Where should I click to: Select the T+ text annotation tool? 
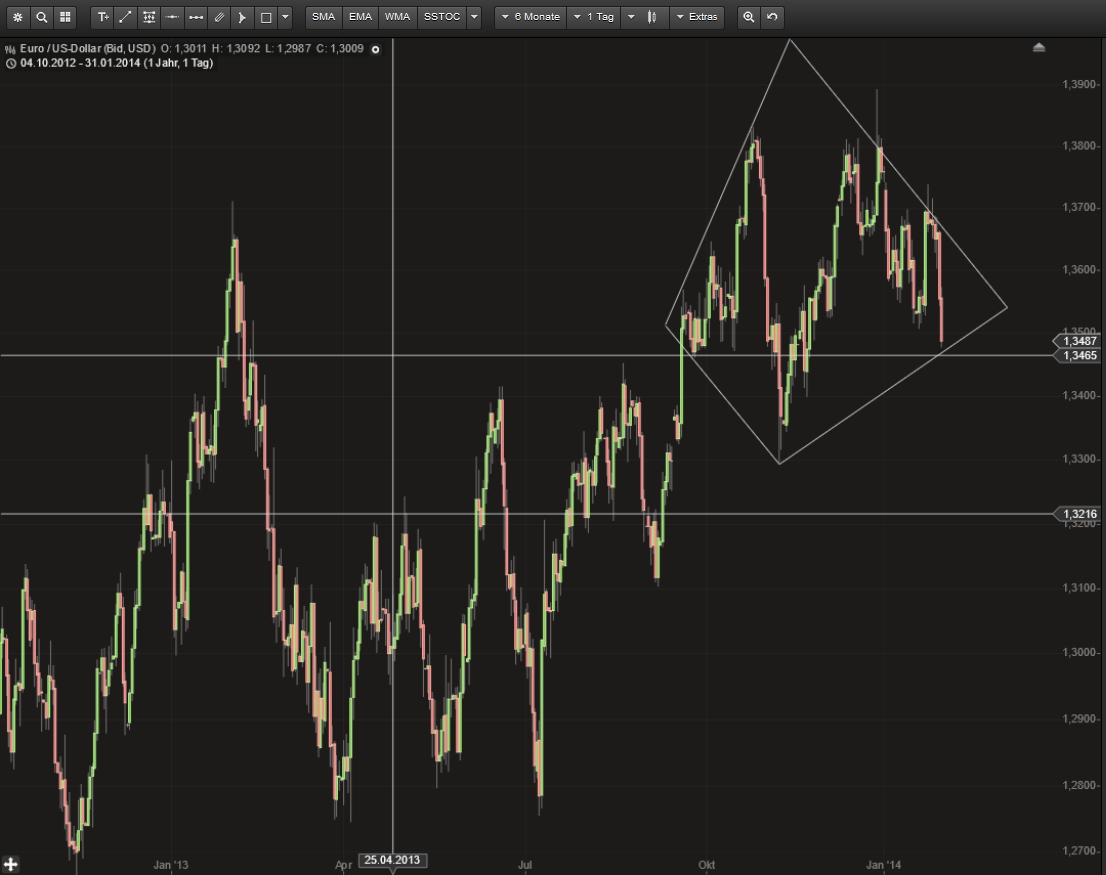pos(103,17)
